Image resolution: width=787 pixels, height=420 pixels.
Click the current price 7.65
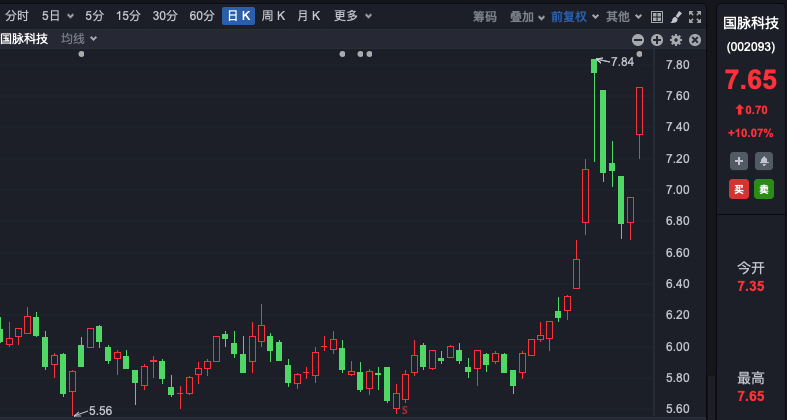tap(751, 80)
